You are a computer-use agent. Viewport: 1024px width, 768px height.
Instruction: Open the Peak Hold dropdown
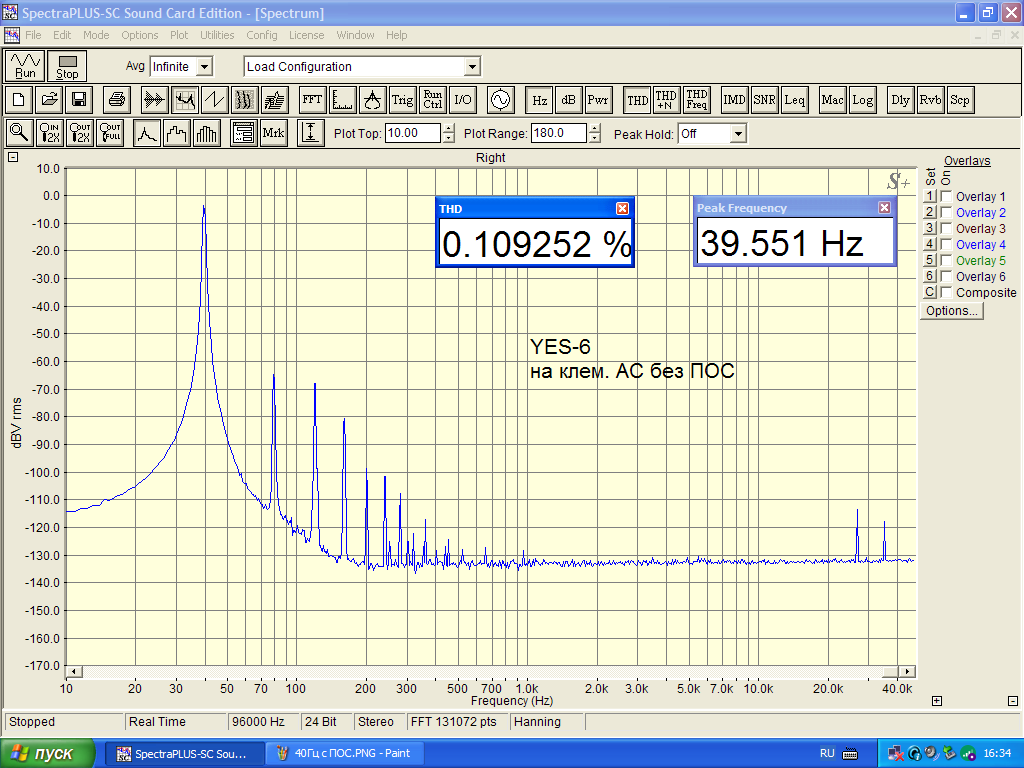point(738,134)
